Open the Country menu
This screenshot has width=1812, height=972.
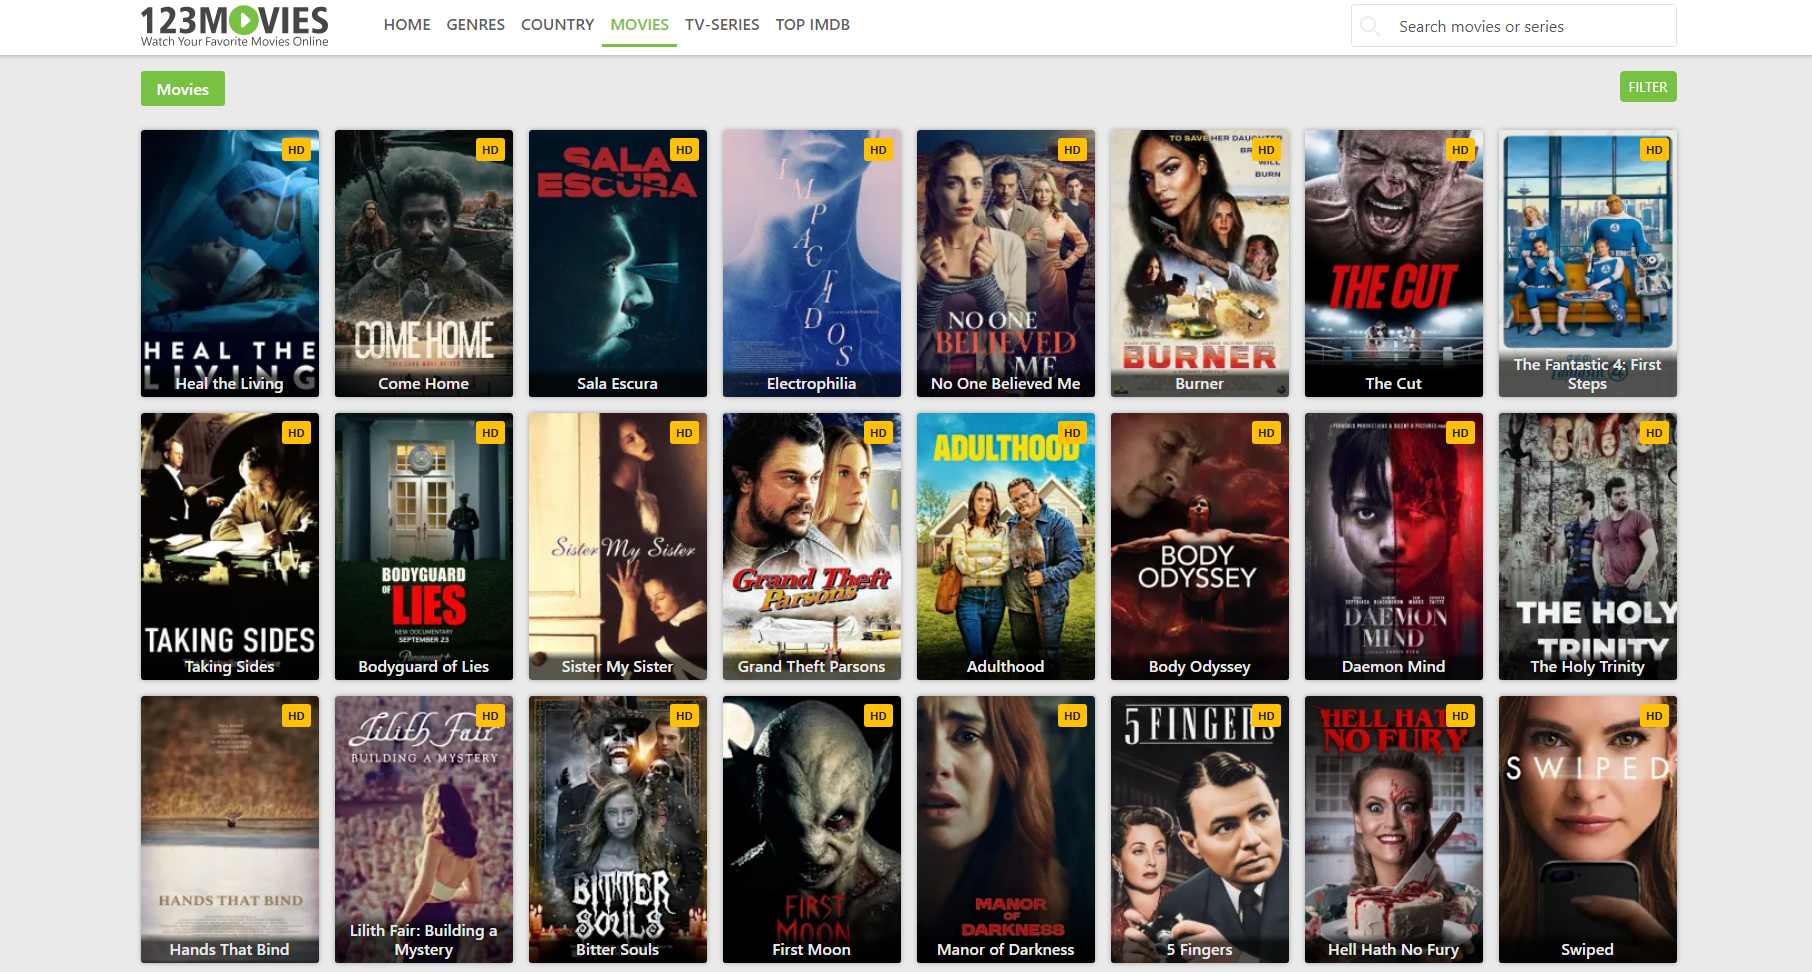point(557,25)
